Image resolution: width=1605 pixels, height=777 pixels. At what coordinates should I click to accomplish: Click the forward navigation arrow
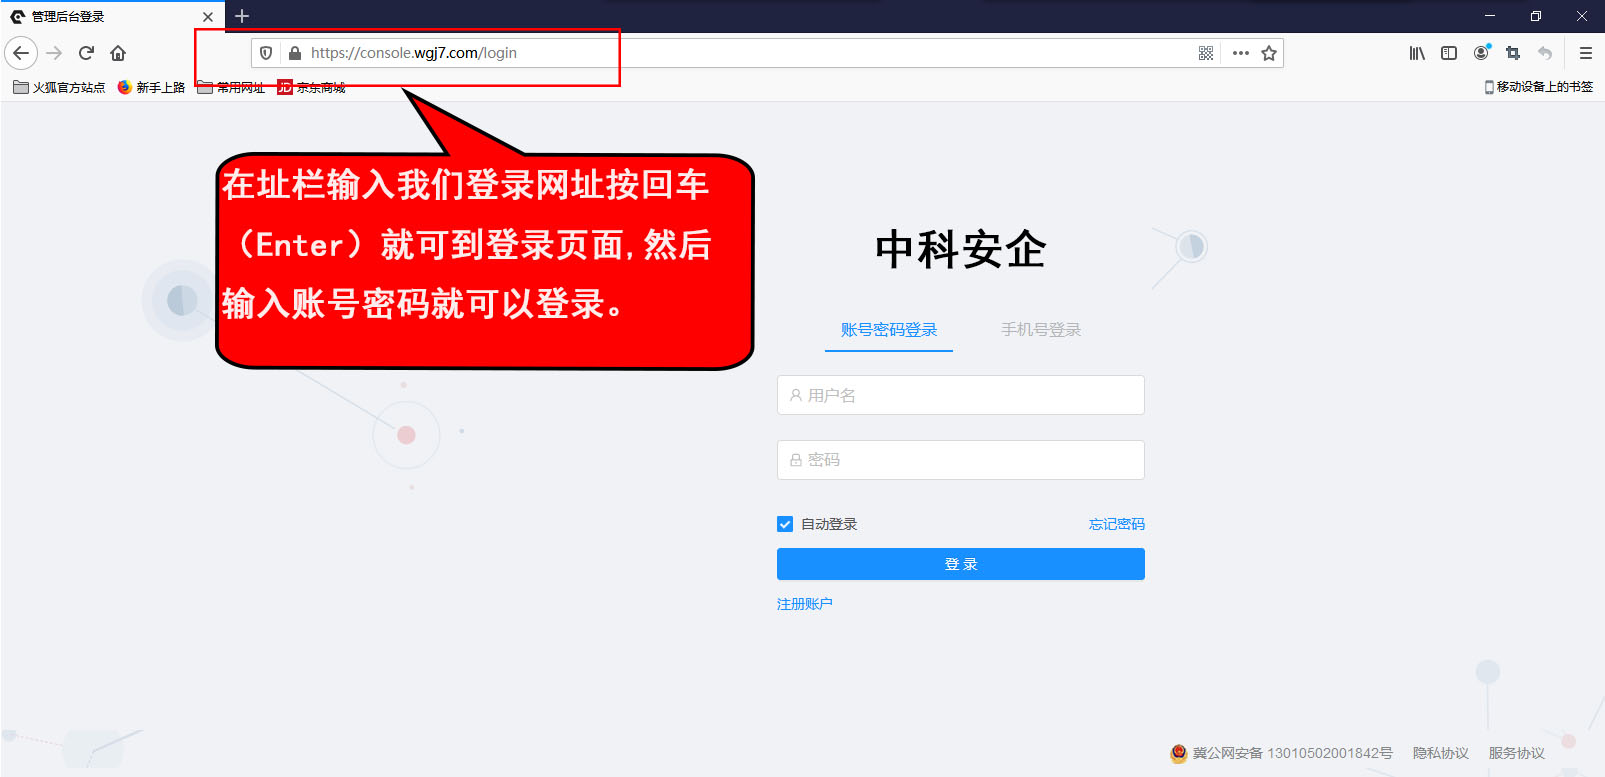[x=54, y=53]
